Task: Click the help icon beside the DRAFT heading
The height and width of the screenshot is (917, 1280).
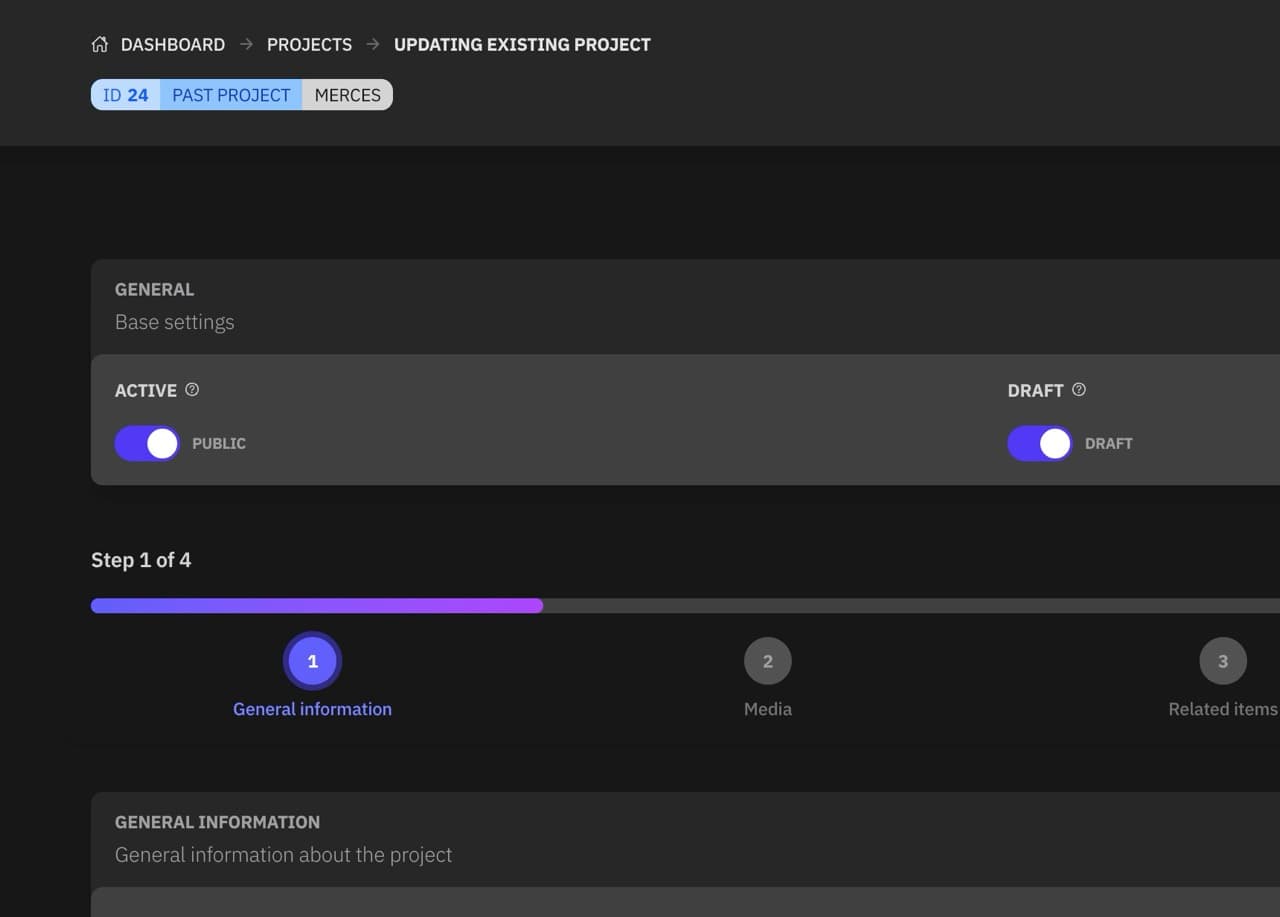Action: coord(1078,390)
